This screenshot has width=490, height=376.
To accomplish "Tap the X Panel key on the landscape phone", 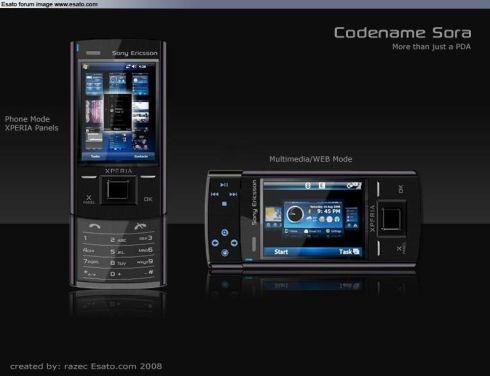I will (x=400, y=249).
